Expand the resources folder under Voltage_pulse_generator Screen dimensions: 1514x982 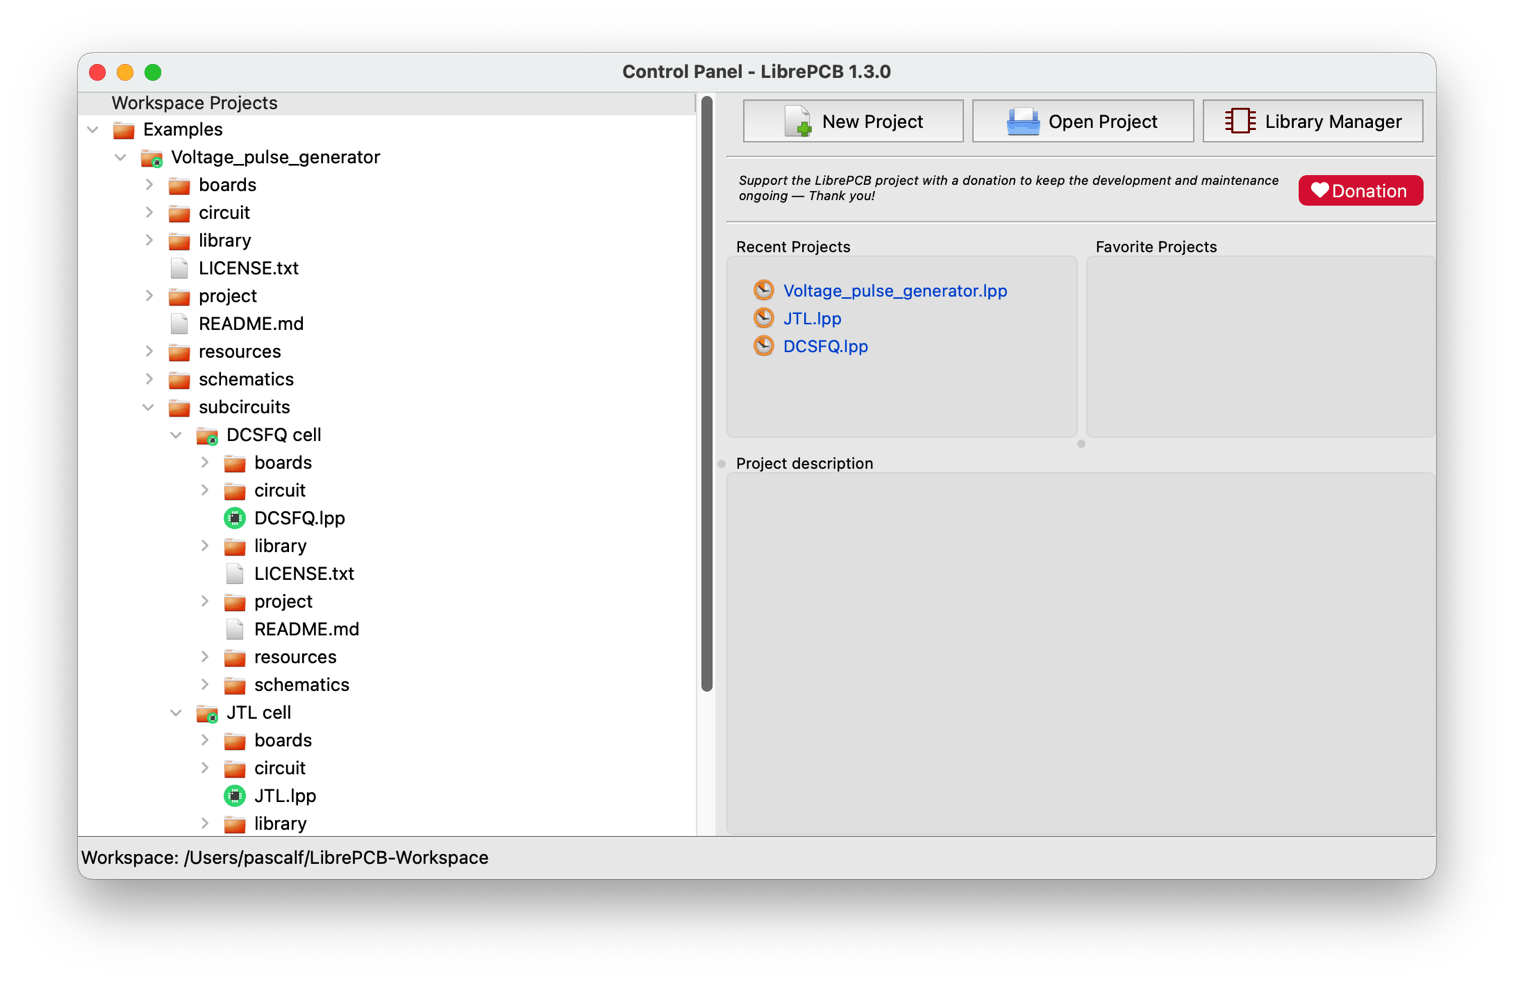148,352
